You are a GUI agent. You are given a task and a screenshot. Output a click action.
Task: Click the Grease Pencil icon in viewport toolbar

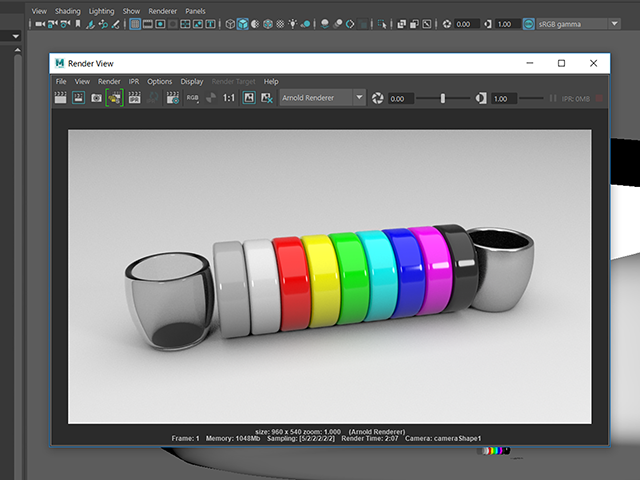tap(116, 24)
